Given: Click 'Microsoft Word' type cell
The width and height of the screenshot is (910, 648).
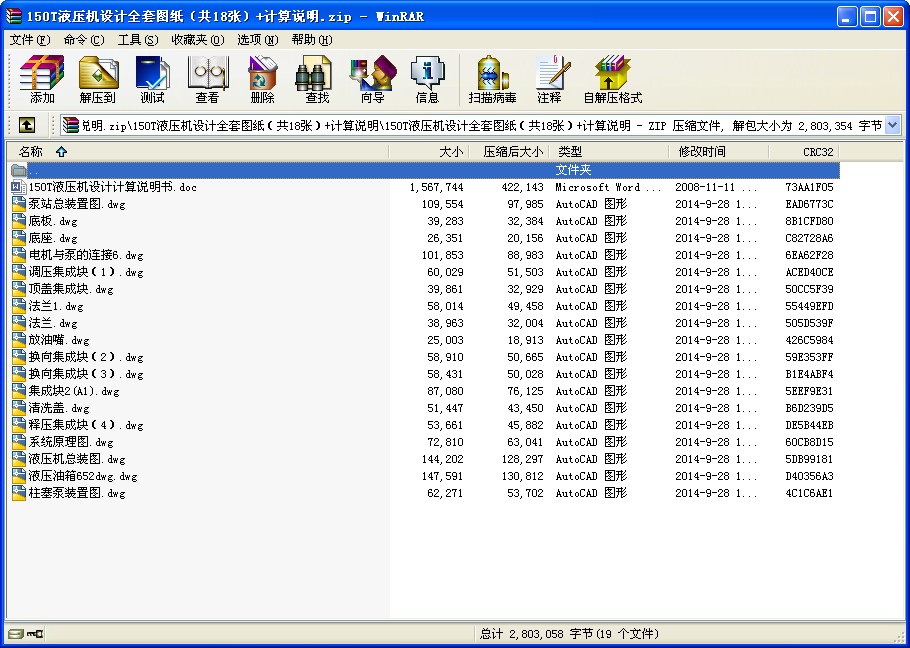Looking at the screenshot, I should click(x=608, y=187).
